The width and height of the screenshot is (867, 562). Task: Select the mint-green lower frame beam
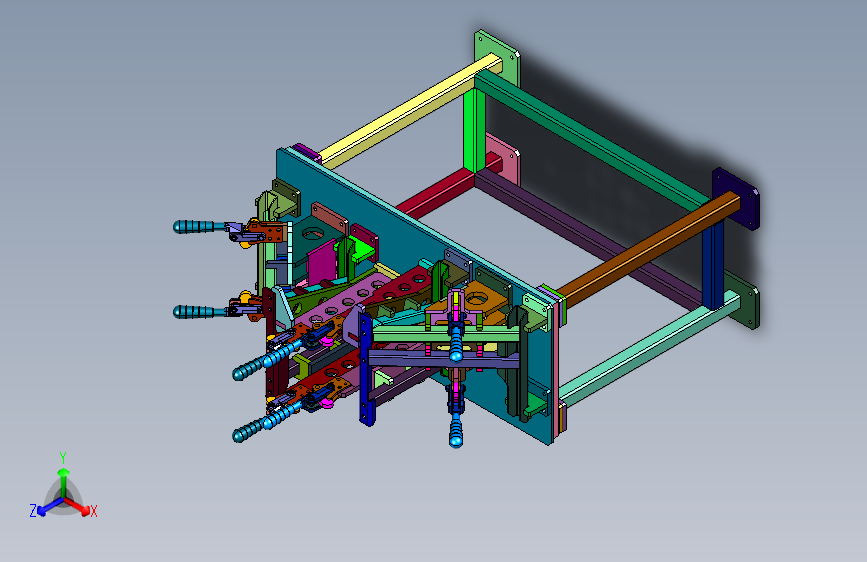coord(647,350)
